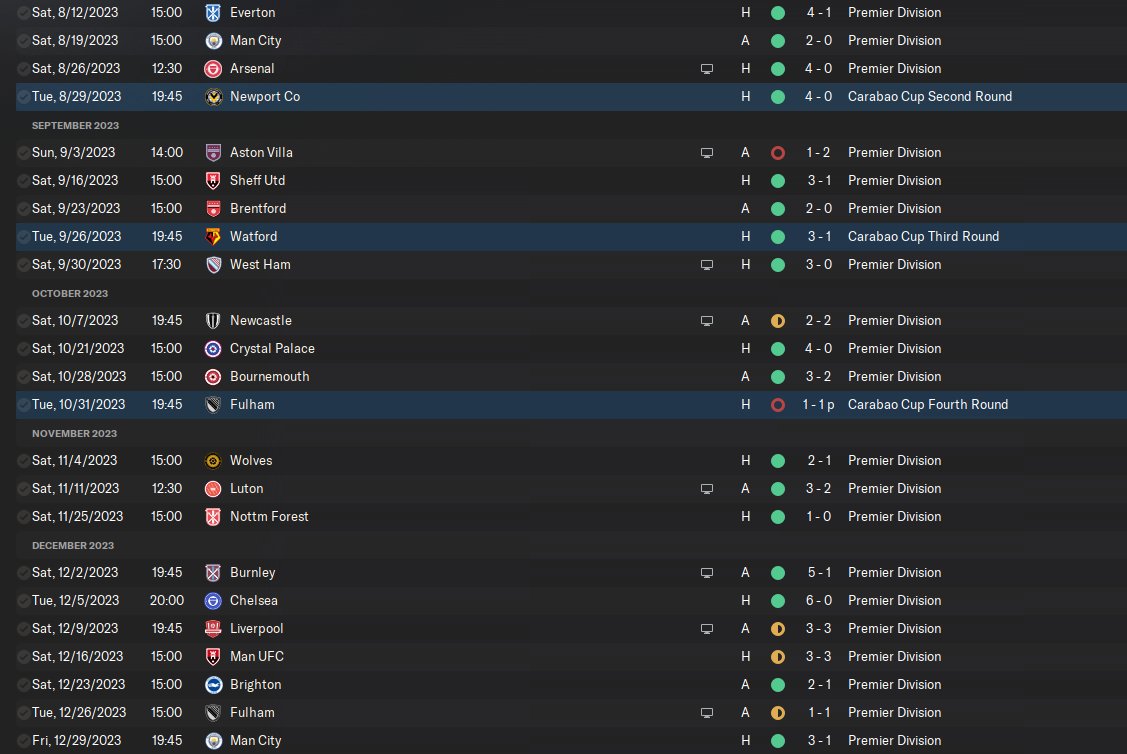Click TV broadcast icon on Aston Villa row
Screen dimensions: 1127x754
coord(707,153)
